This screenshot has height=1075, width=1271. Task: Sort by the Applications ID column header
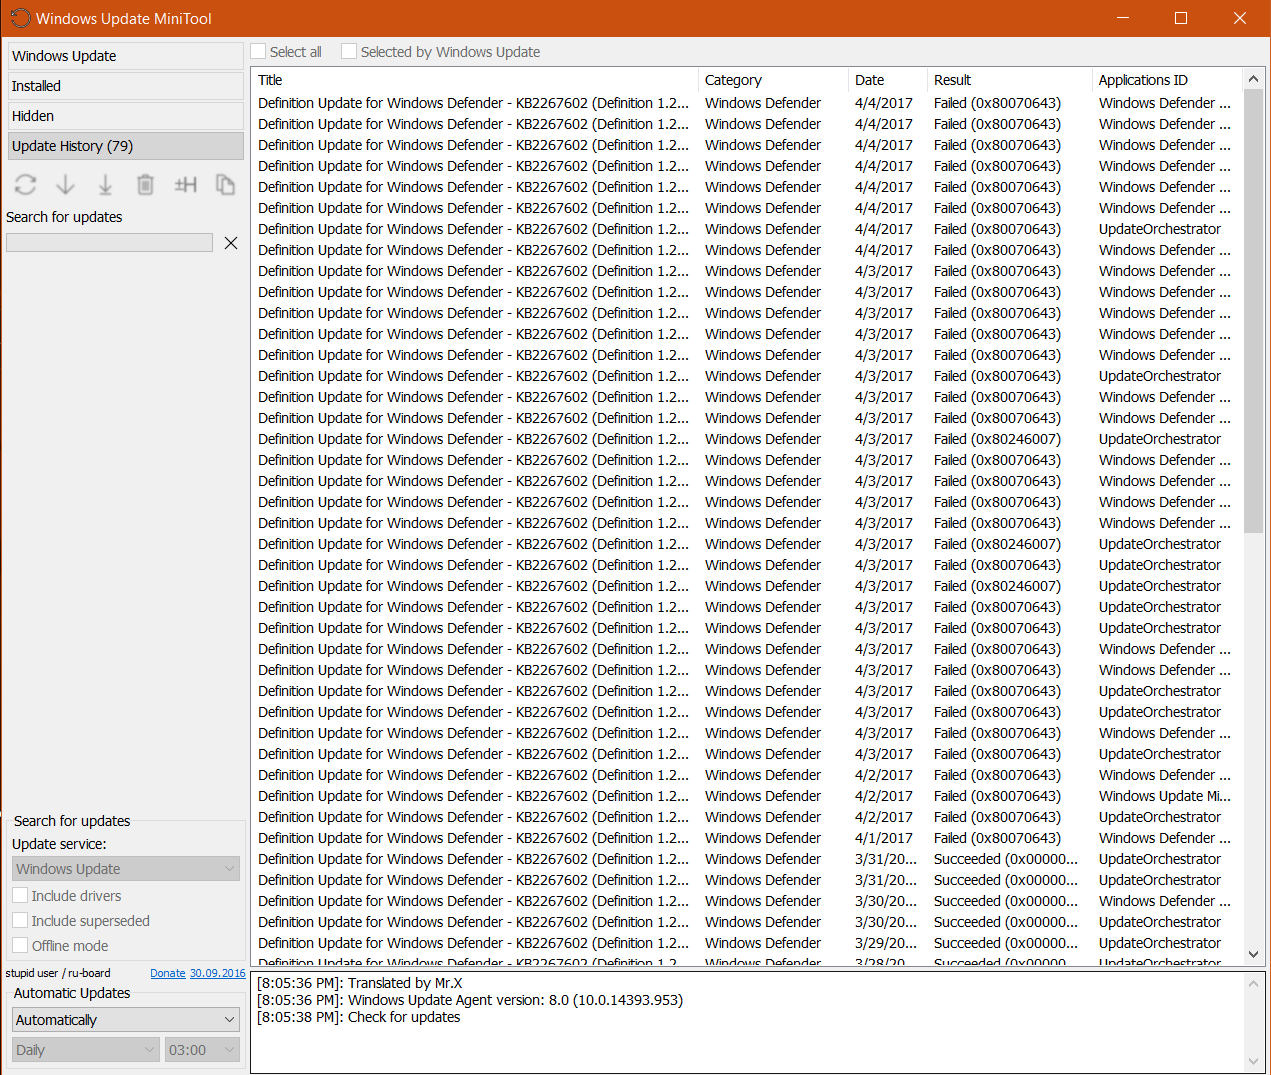click(1166, 80)
